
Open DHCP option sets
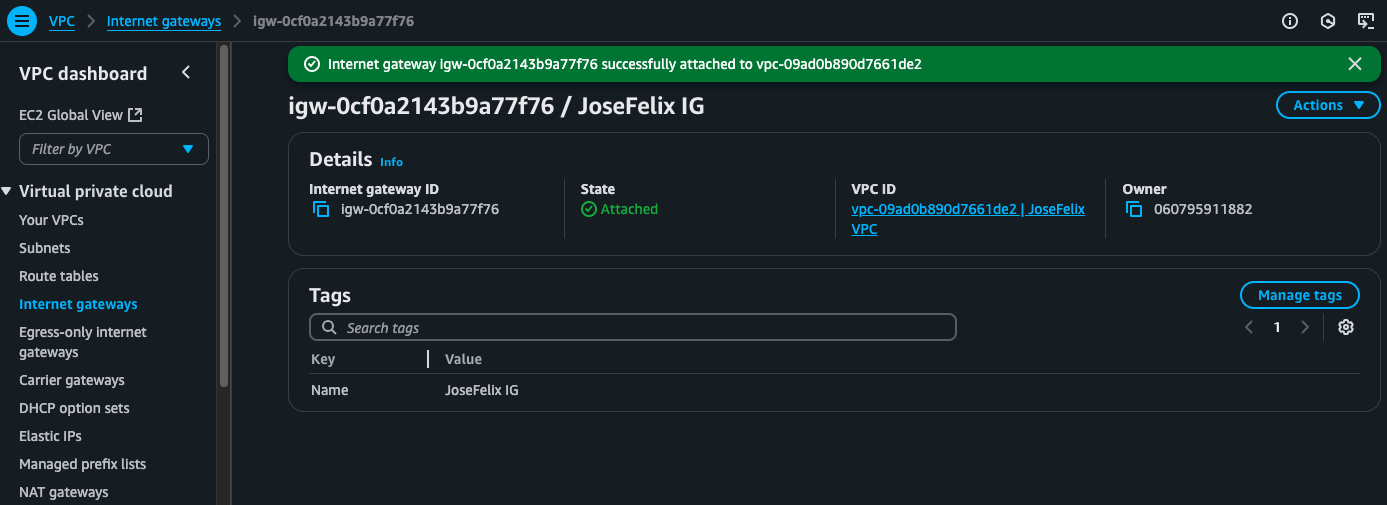74,408
